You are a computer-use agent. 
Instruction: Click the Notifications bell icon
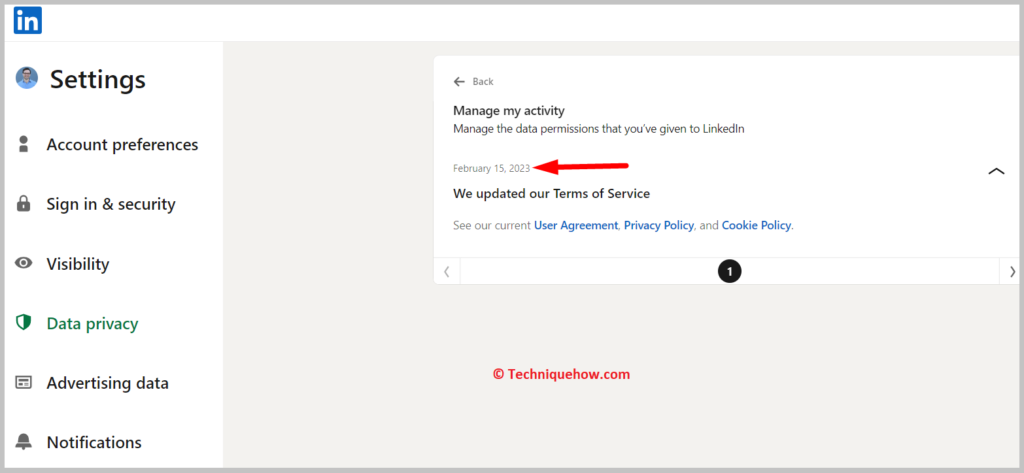pyautogui.click(x=24, y=442)
